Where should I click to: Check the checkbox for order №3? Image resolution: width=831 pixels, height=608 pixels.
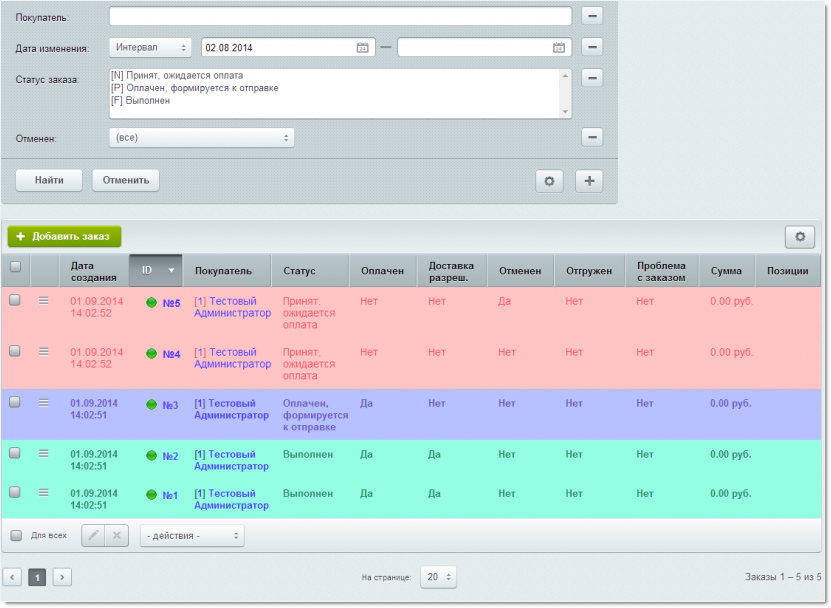tap(15, 402)
